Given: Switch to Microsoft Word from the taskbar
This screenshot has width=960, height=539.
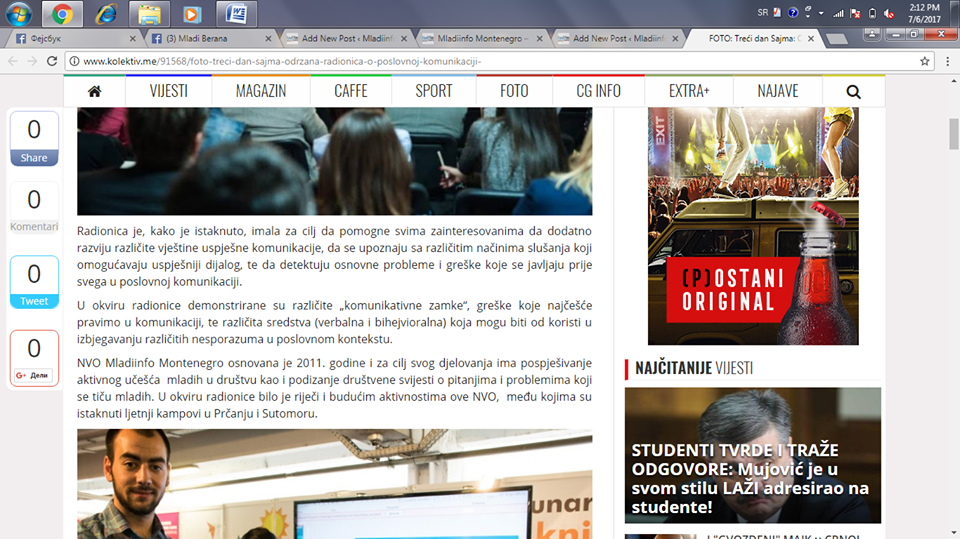Looking at the screenshot, I should (236, 13).
